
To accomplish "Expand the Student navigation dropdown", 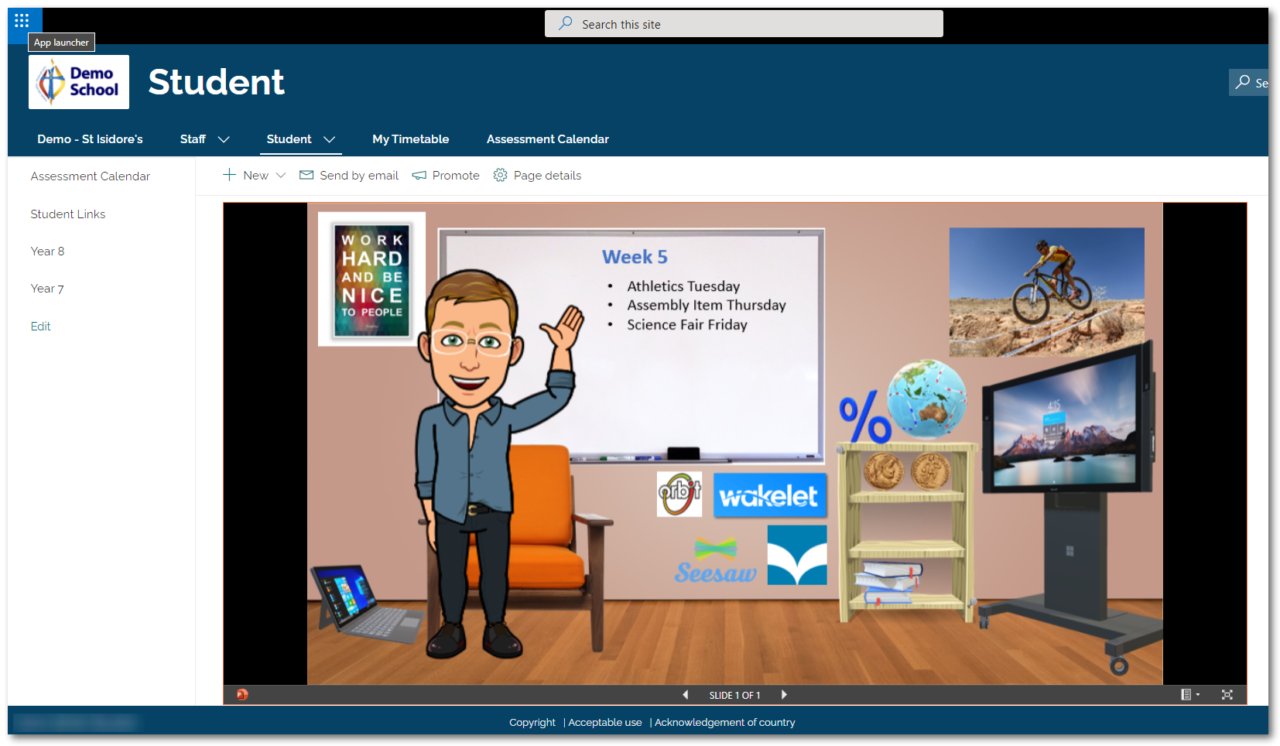I will 329,140.
